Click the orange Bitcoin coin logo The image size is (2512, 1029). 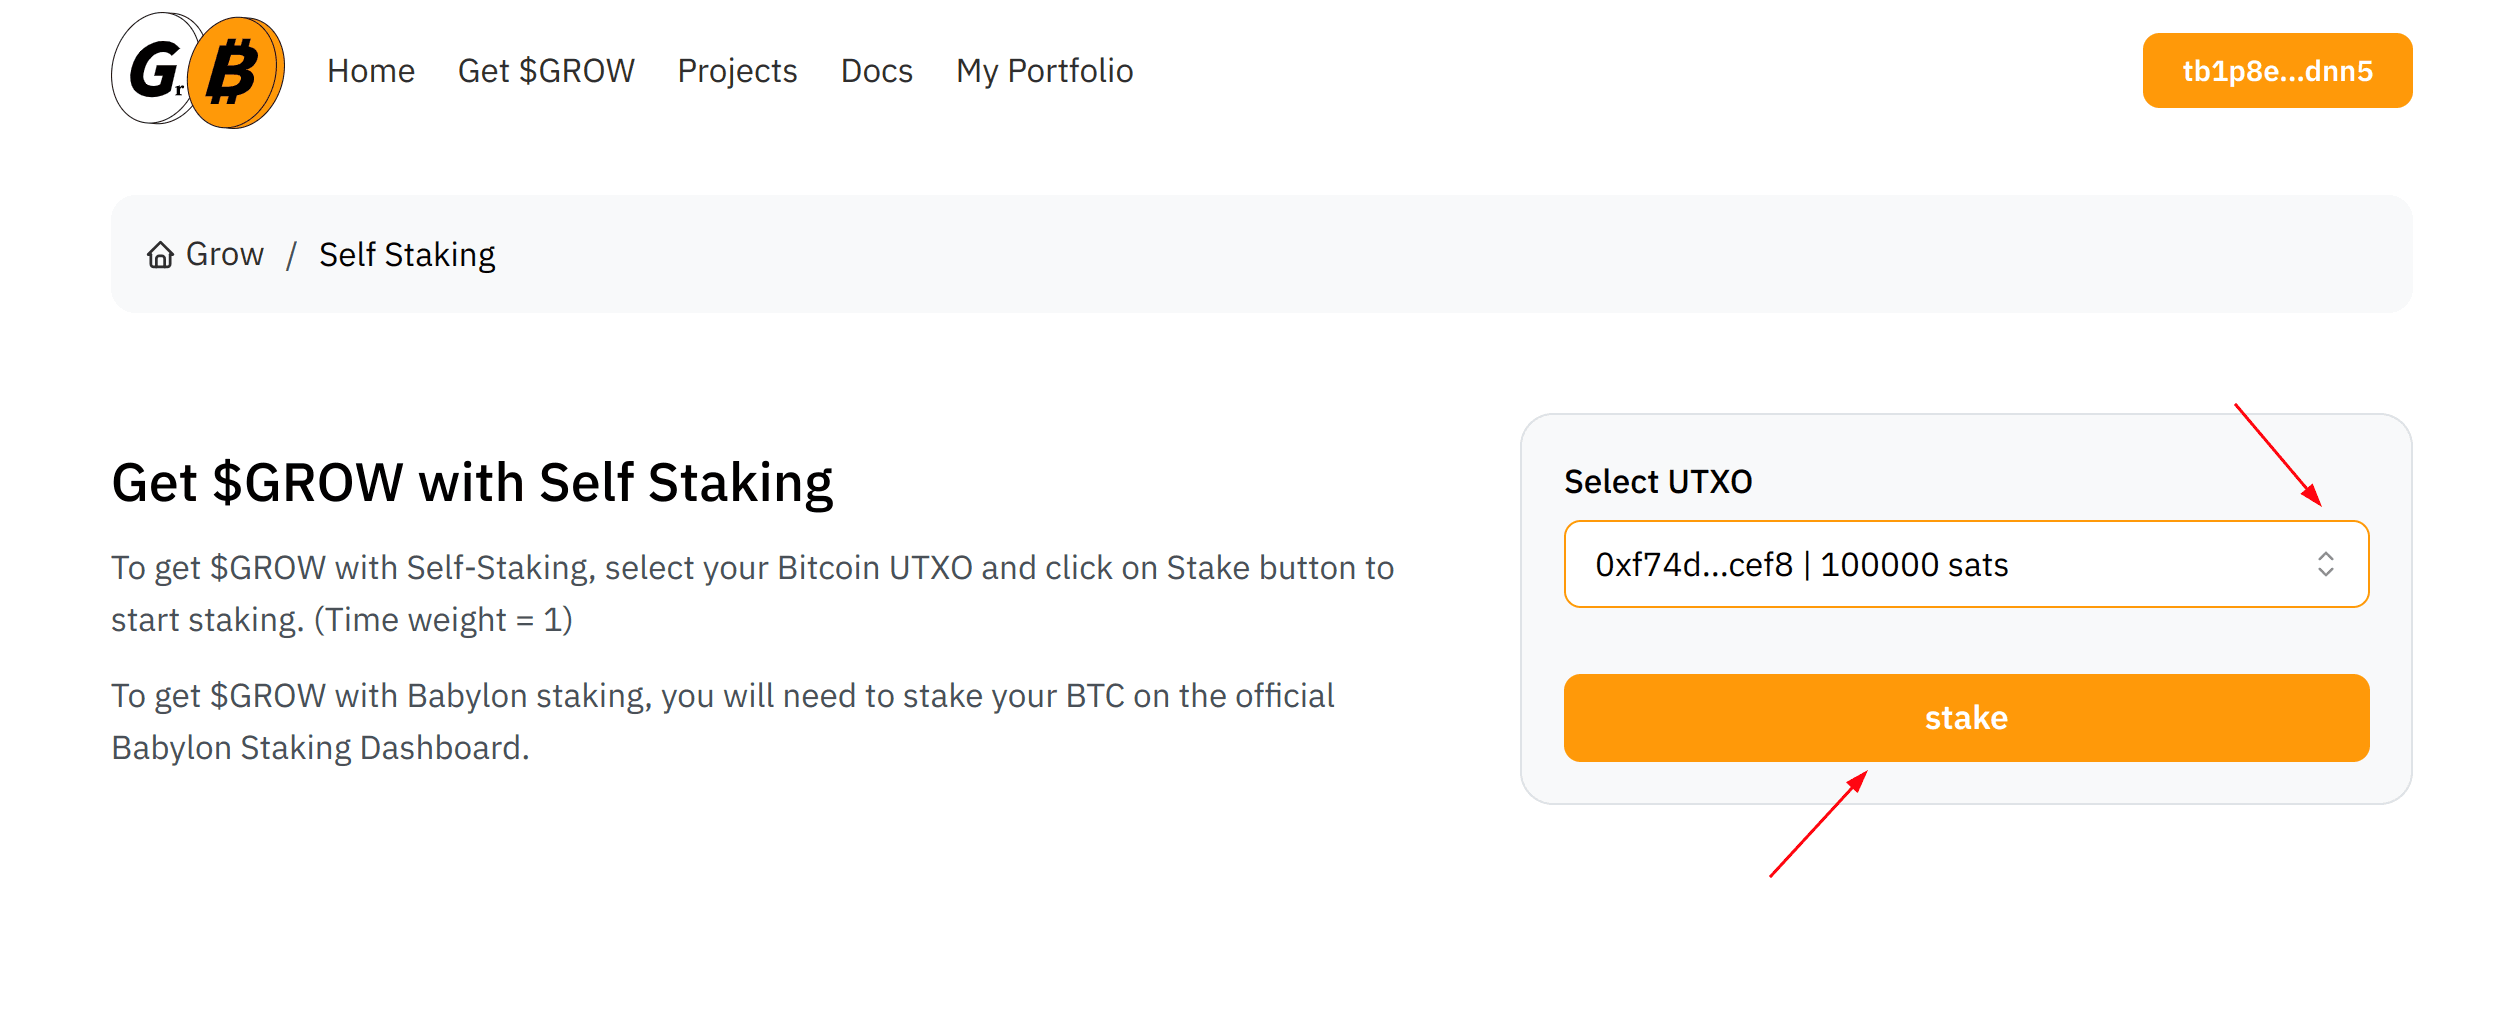(x=237, y=72)
